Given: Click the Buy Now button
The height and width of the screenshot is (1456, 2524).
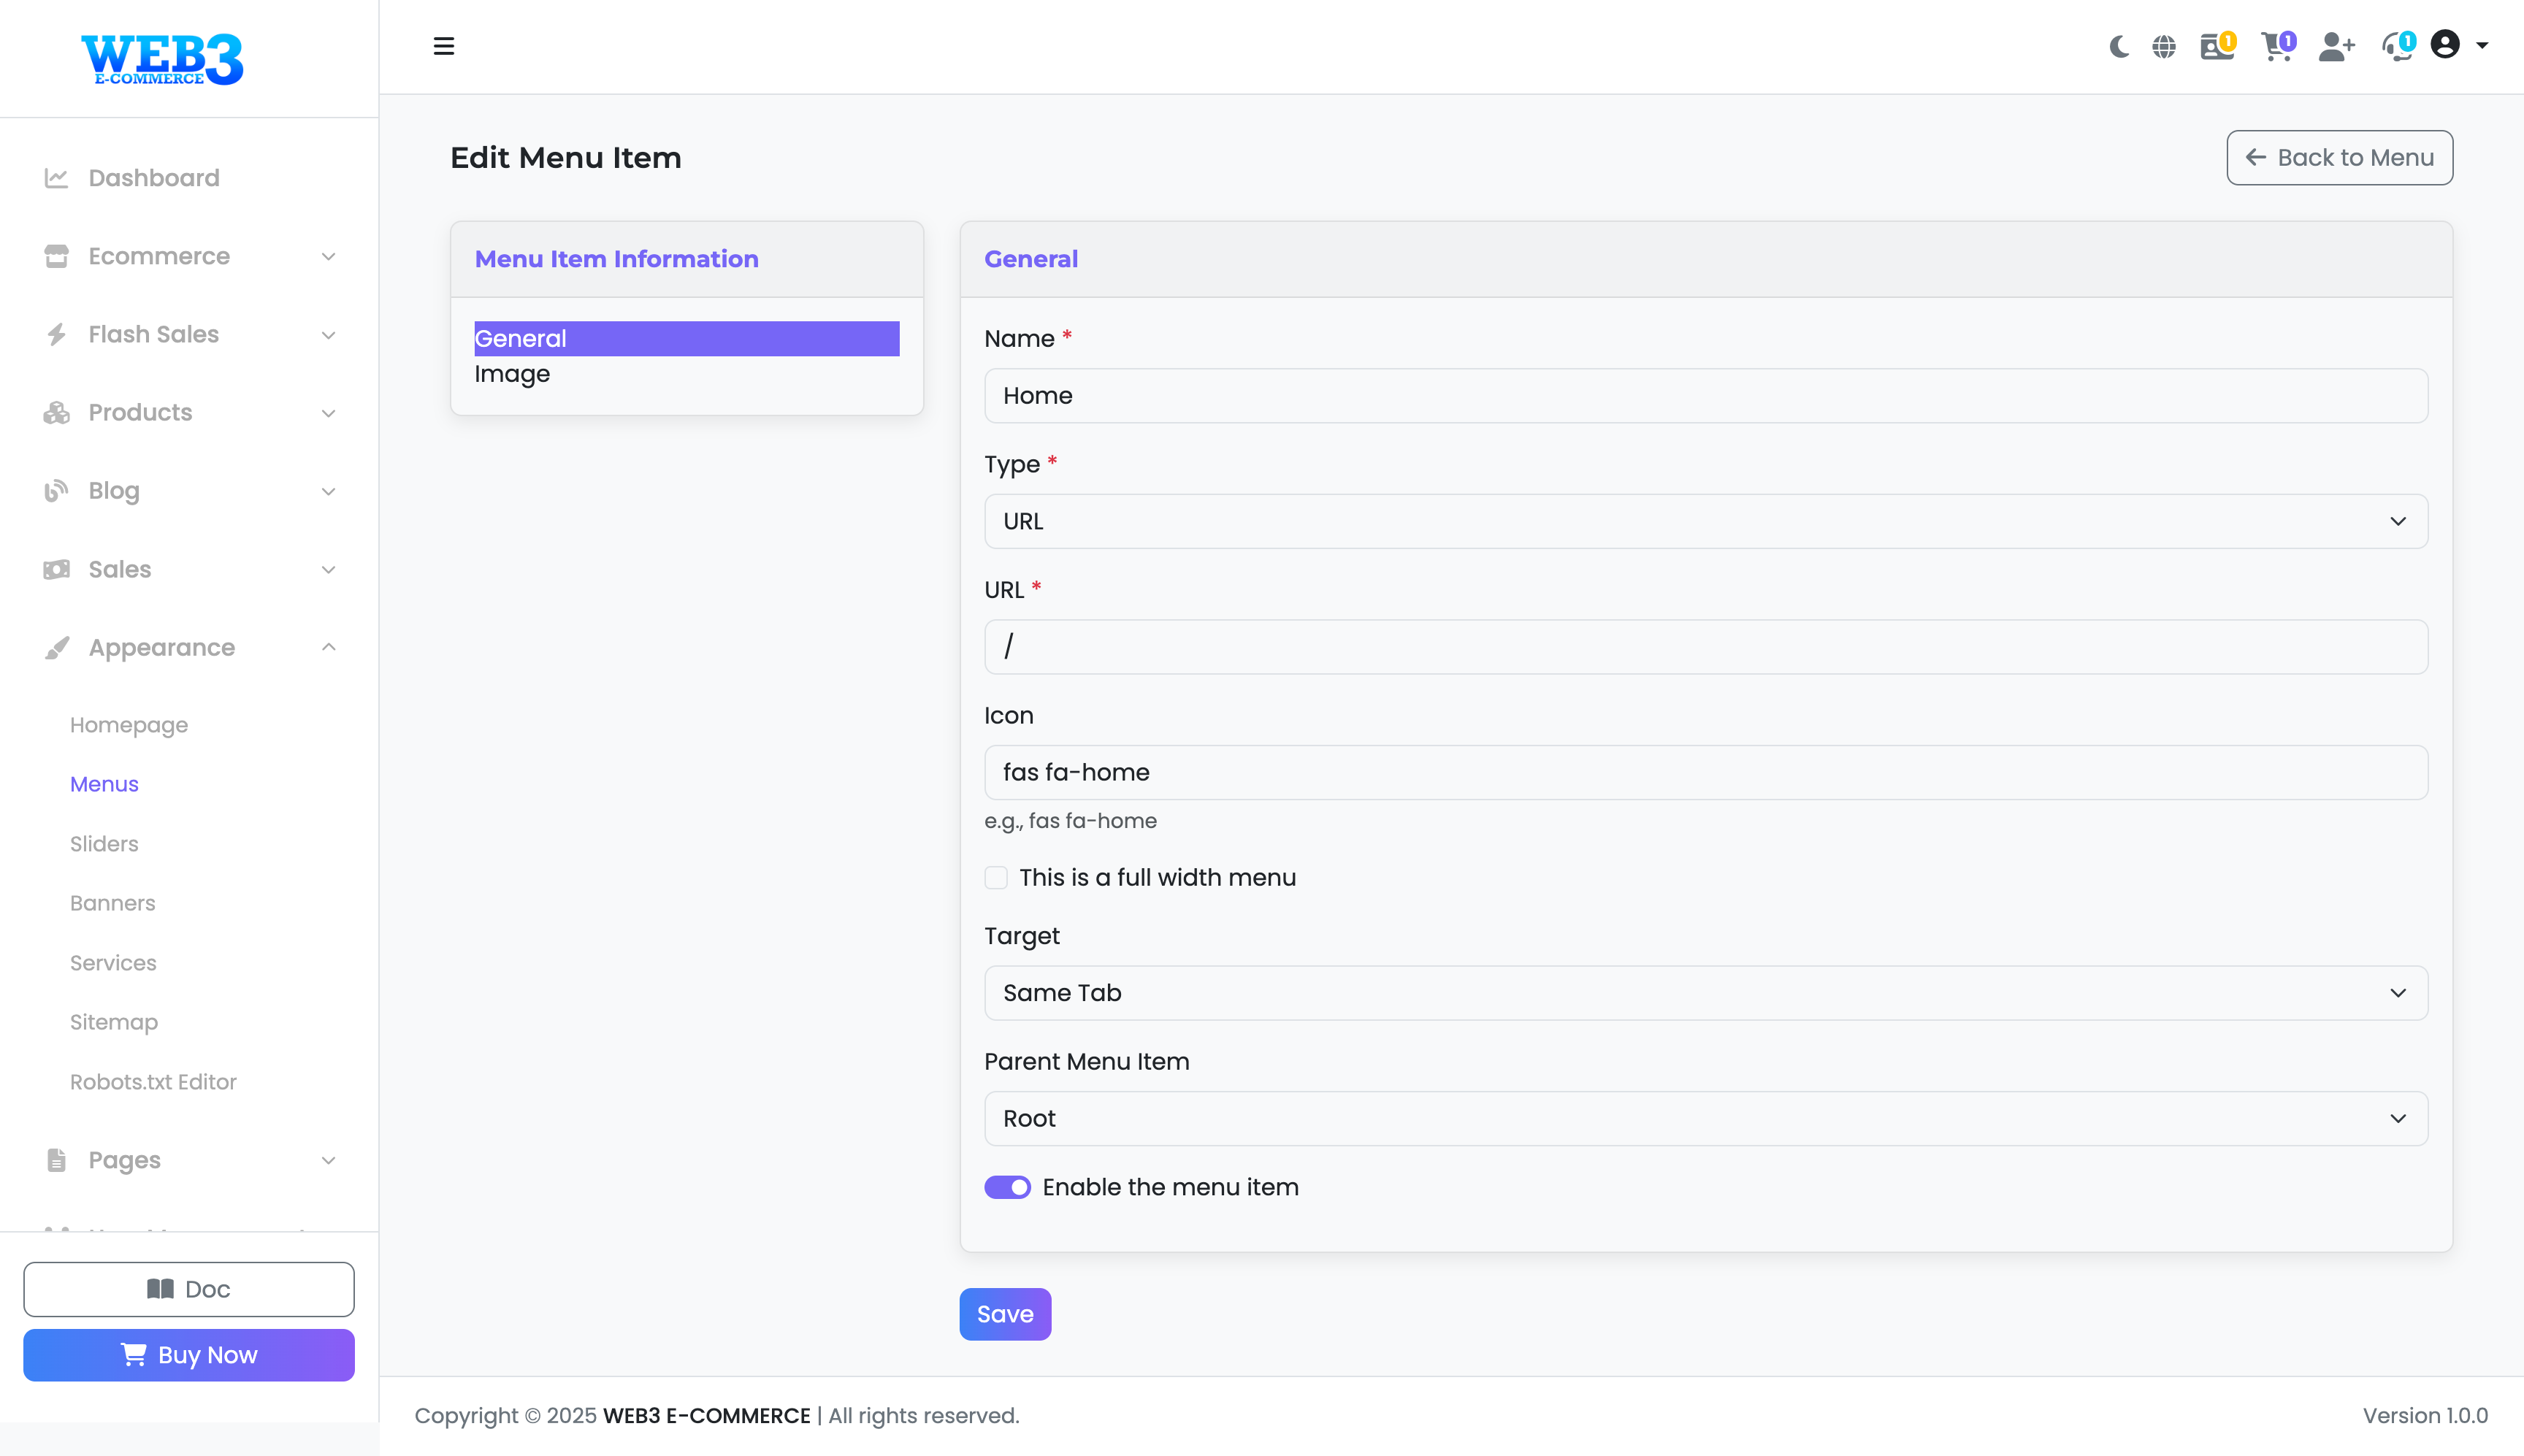Looking at the screenshot, I should (189, 1355).
